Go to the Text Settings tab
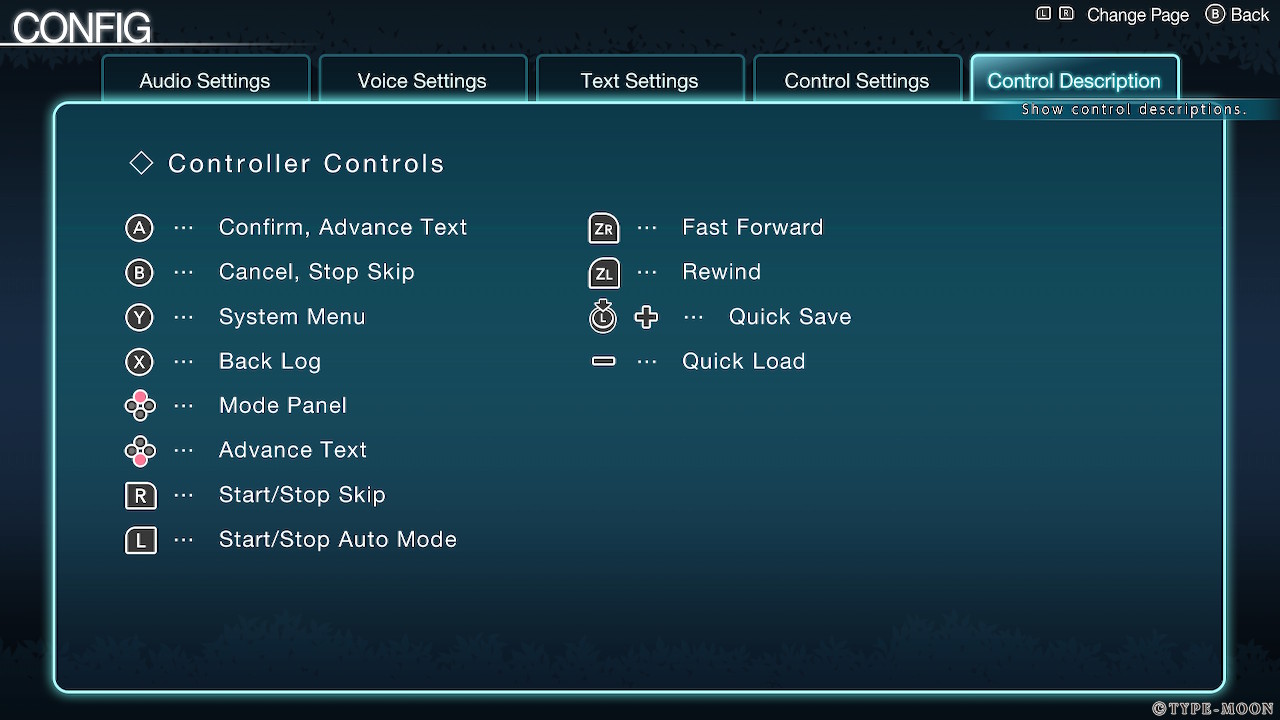 click(x=639, y=81)
